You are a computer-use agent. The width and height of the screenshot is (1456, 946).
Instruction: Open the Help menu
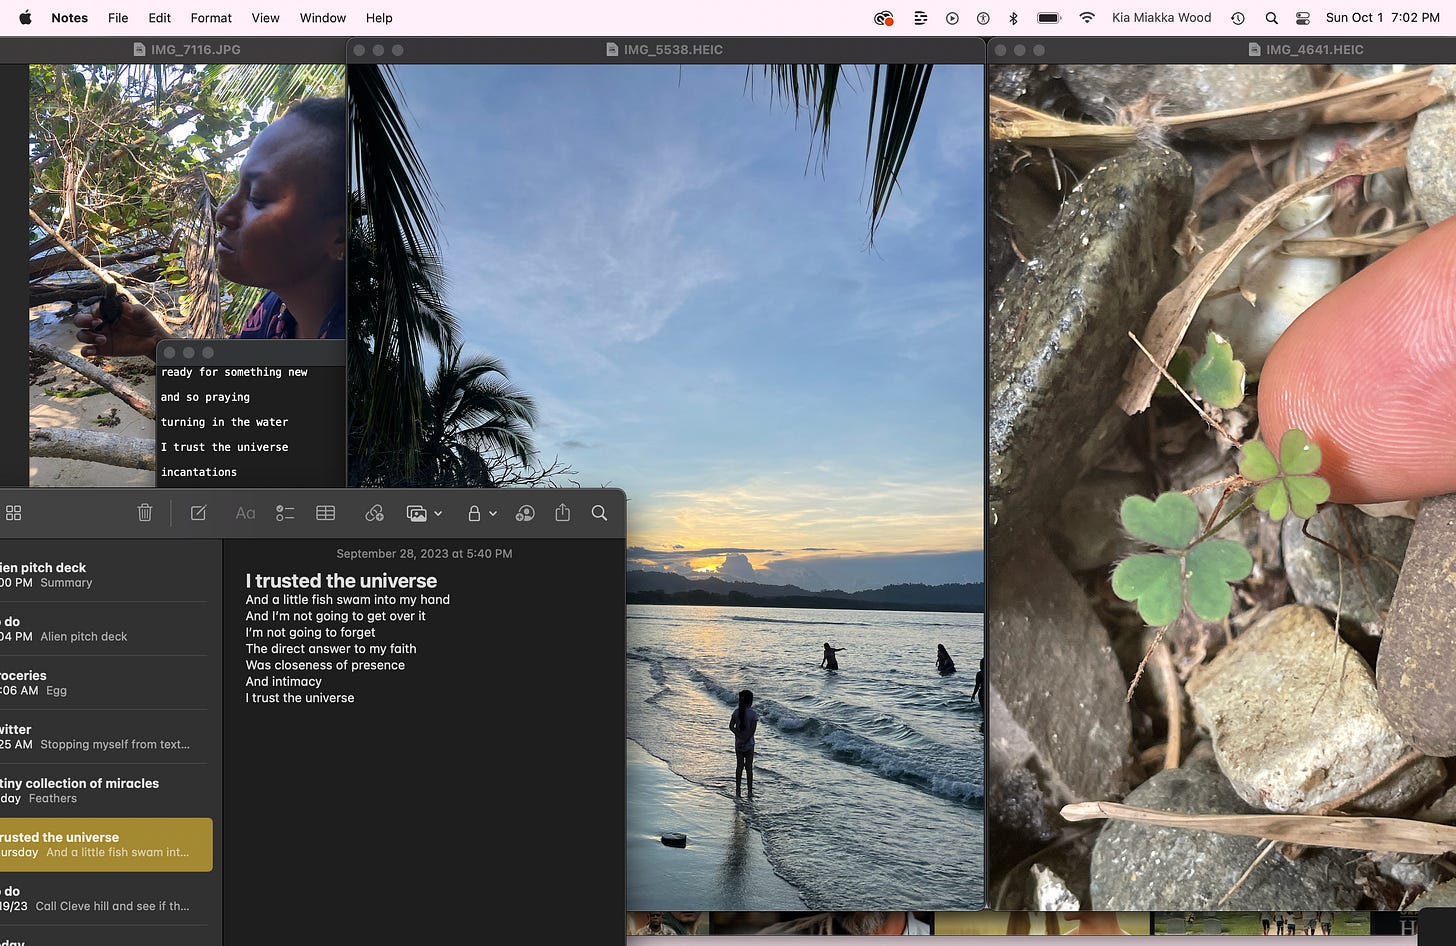(x=379, y=18)
